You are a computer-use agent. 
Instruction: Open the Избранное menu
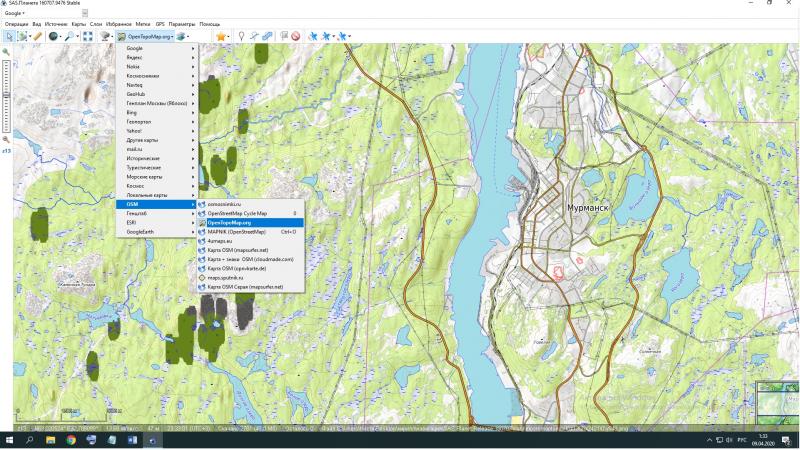tap(118, 24)
